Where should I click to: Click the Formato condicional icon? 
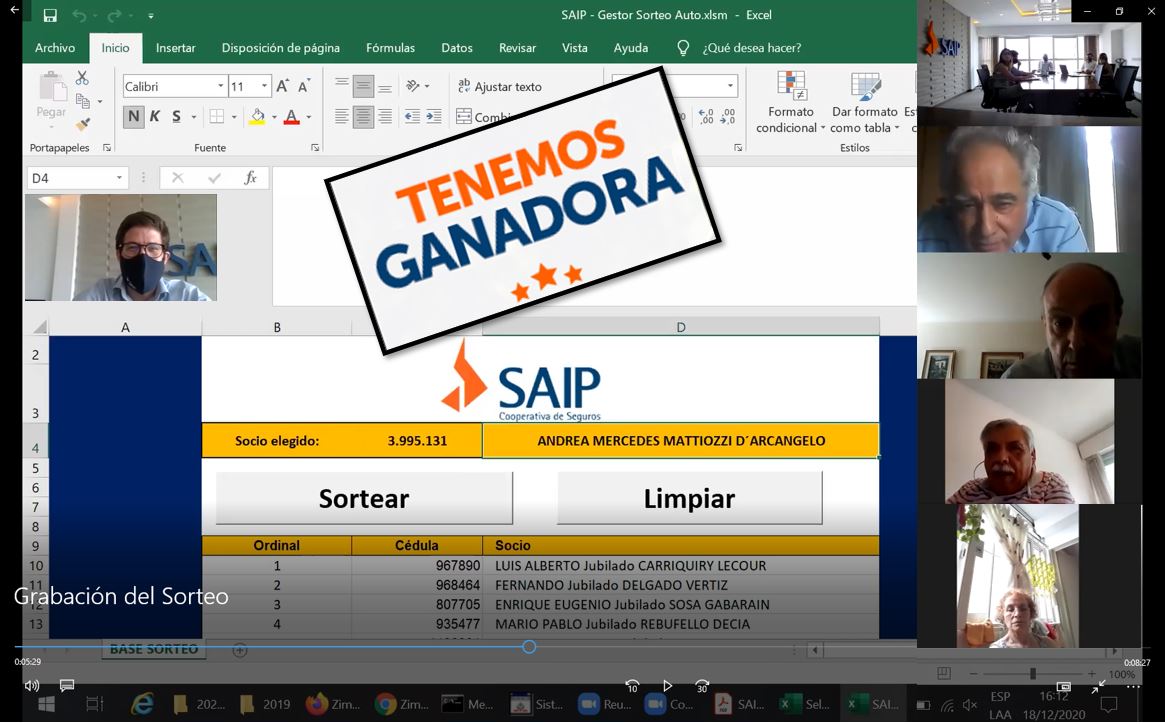(791, 87)
